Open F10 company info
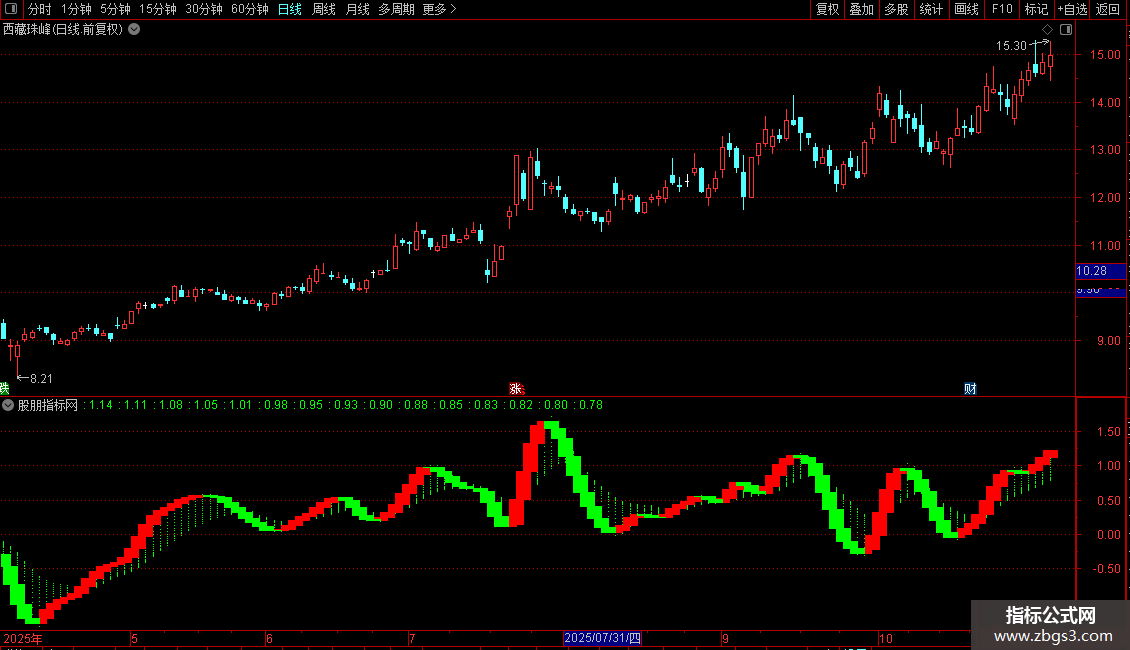Screen dimensions: 1130x650 [1002, 9]
